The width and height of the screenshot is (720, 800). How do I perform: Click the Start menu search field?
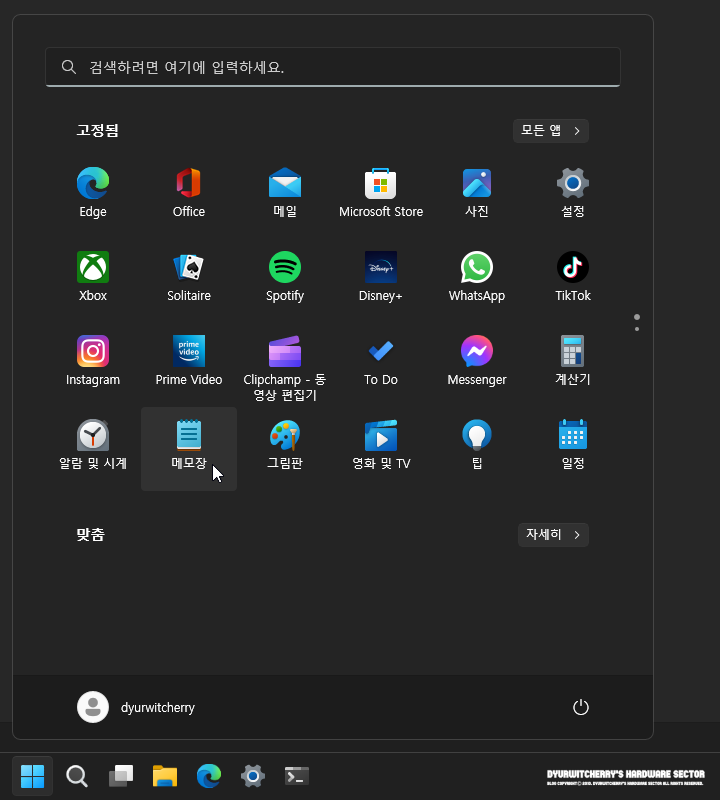click(x=333, y=67)
